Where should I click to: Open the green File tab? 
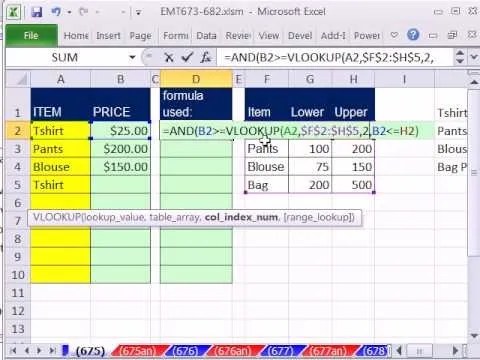point(31,35)
